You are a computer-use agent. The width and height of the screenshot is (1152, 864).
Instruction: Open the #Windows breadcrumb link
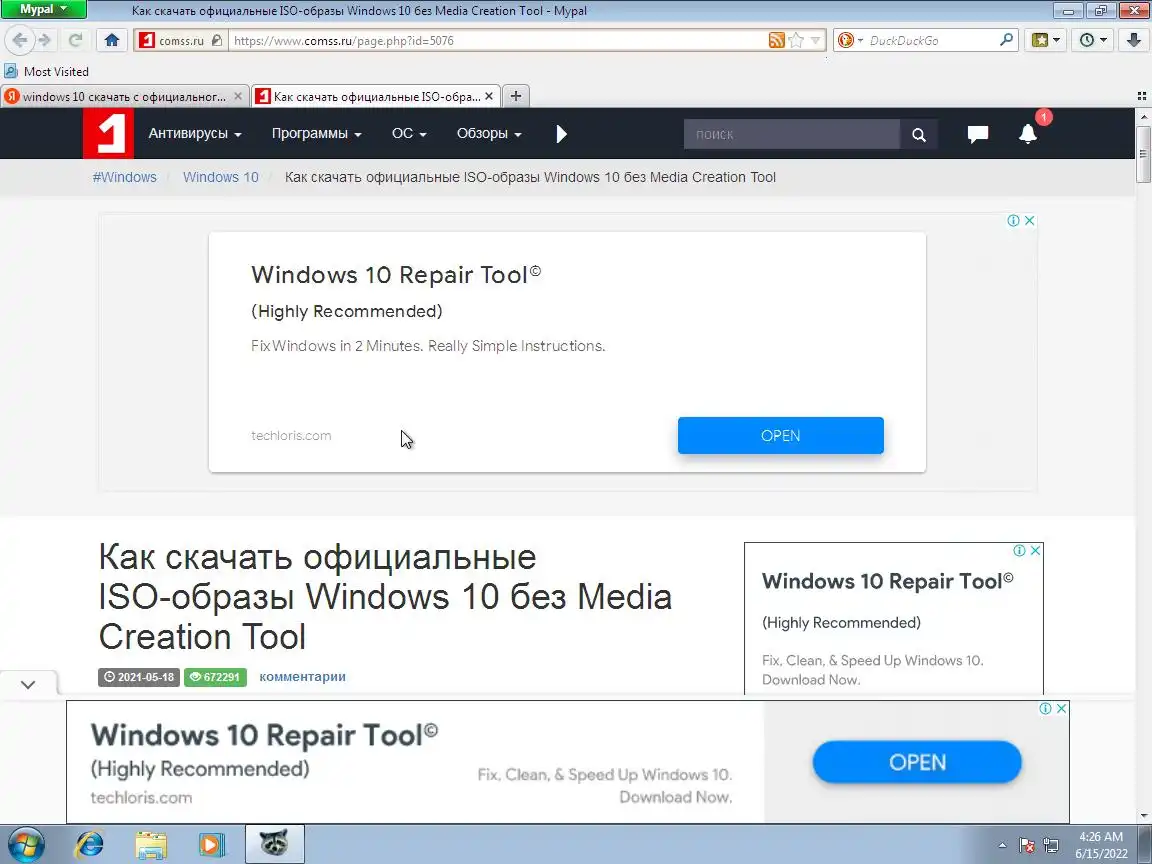[124, 177]
